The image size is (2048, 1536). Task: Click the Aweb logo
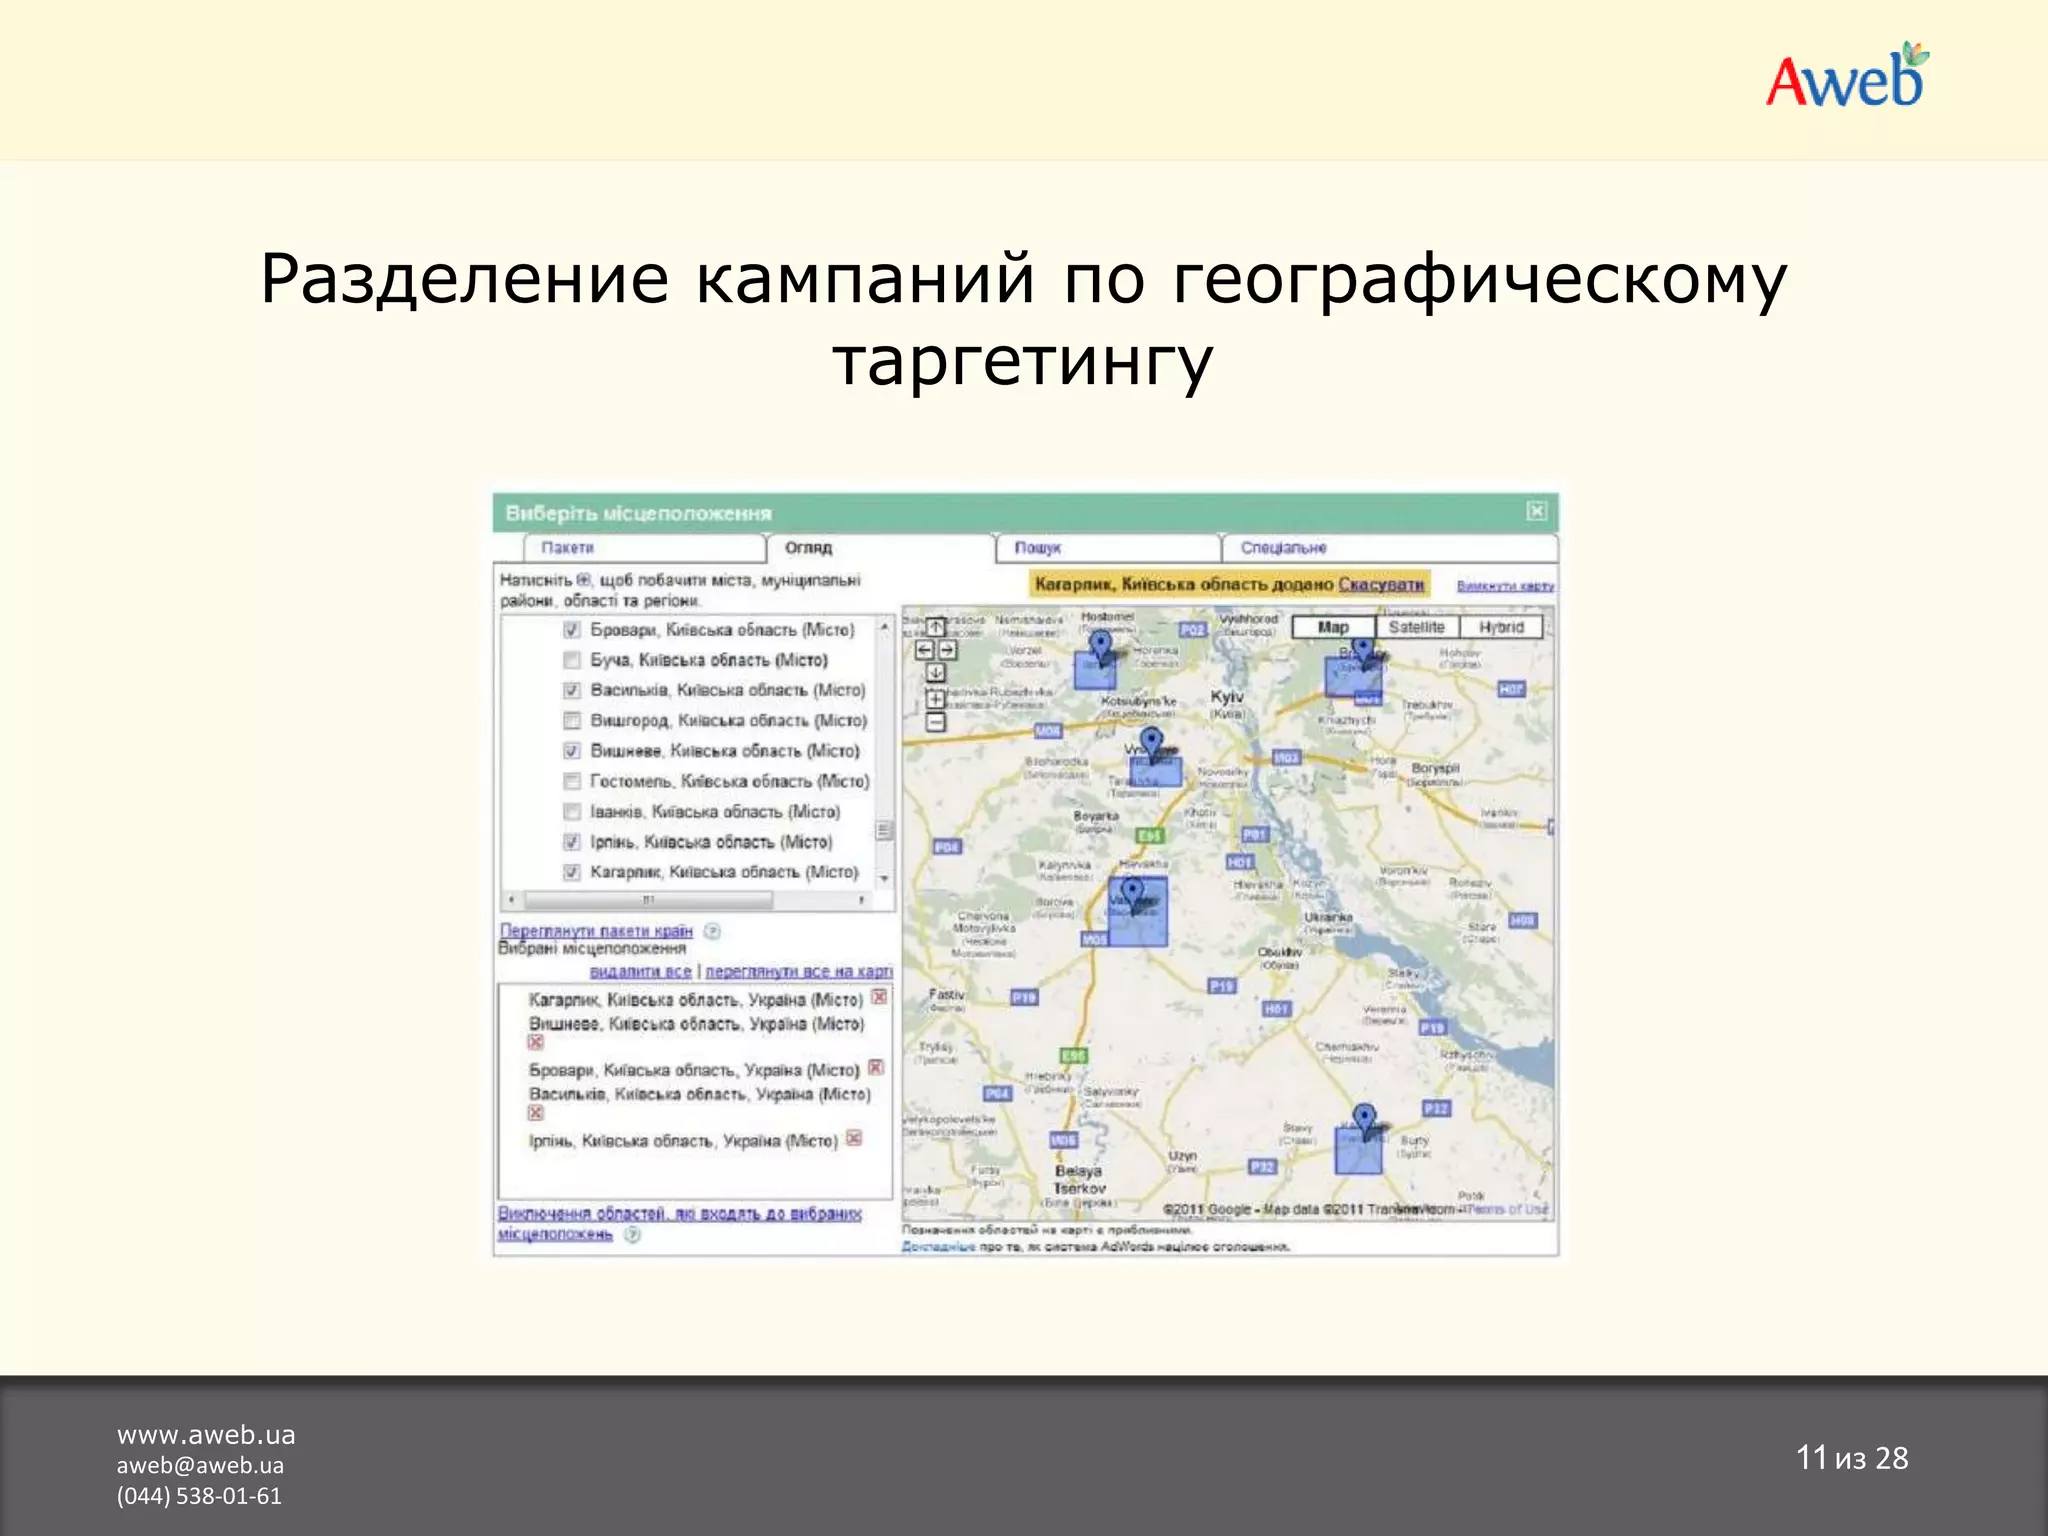(x=1846, y=75)
